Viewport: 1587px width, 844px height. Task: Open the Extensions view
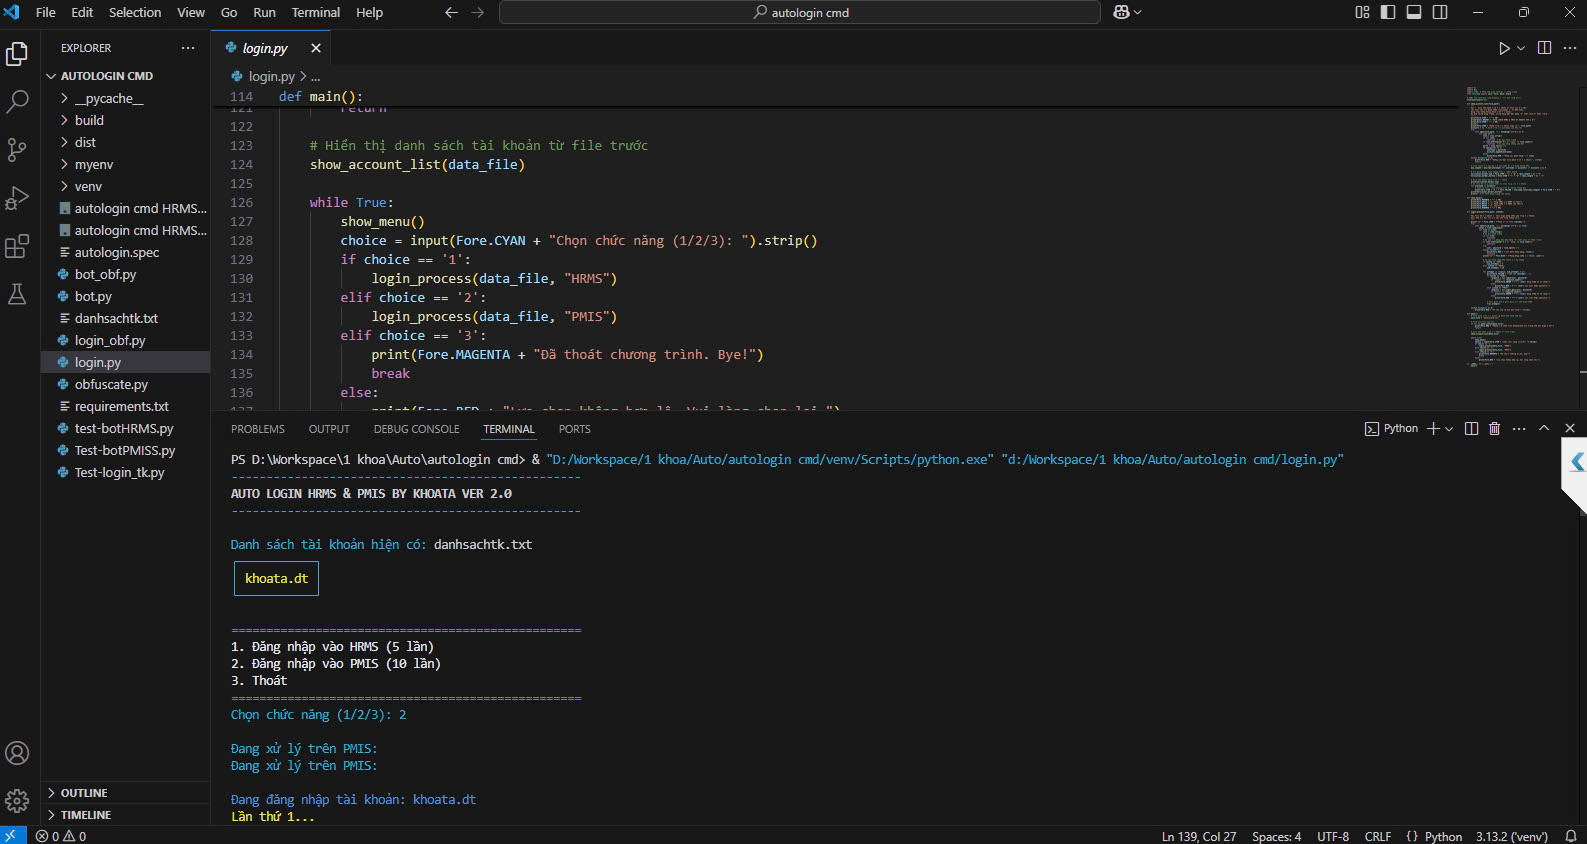click(17, 246)
